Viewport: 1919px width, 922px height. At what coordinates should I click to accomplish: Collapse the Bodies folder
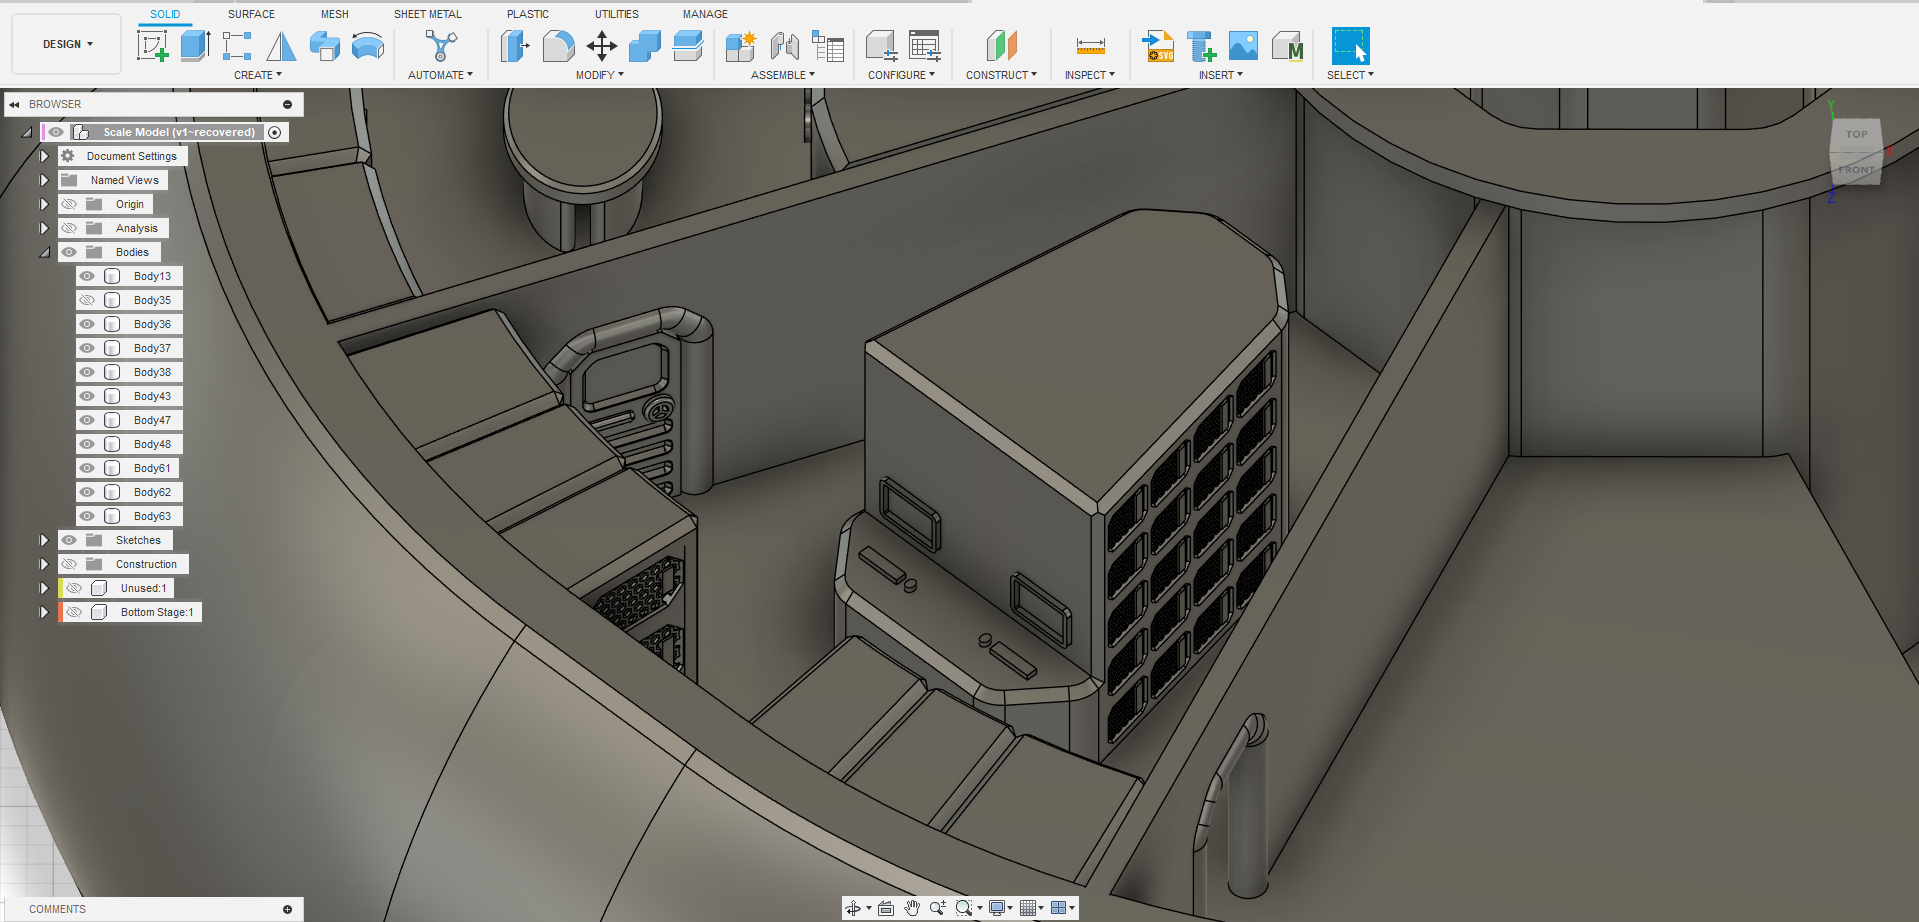(44, 252)
